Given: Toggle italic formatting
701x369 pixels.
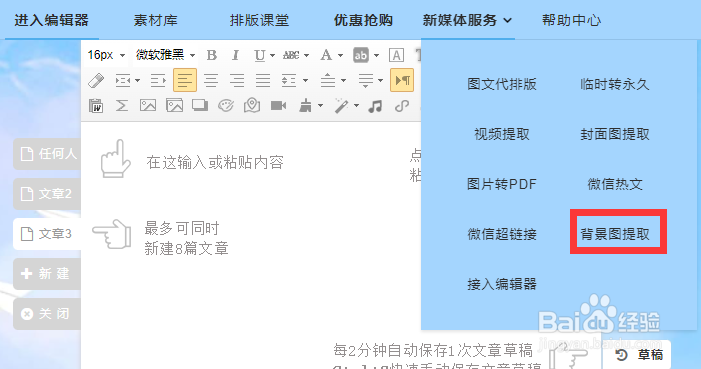Looking at the screenshot, I should [235, 55].
